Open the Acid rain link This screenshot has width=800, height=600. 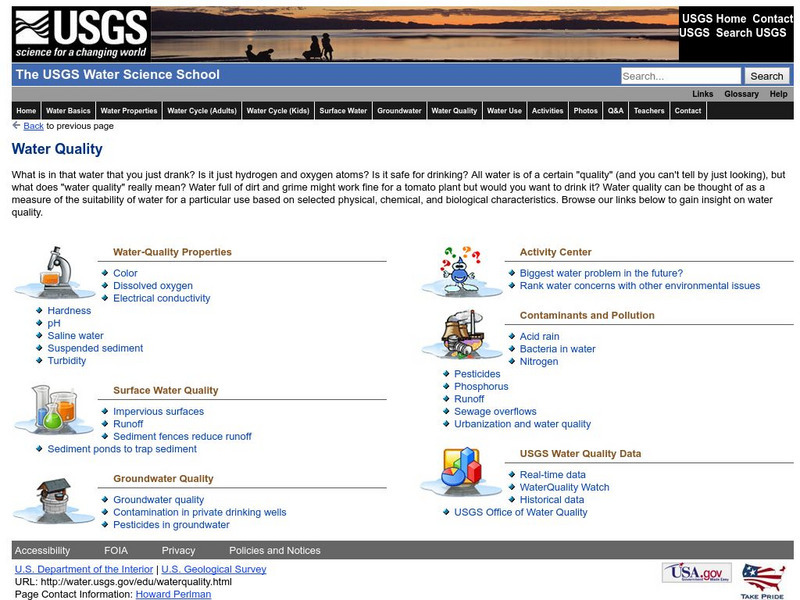point(539,336)
